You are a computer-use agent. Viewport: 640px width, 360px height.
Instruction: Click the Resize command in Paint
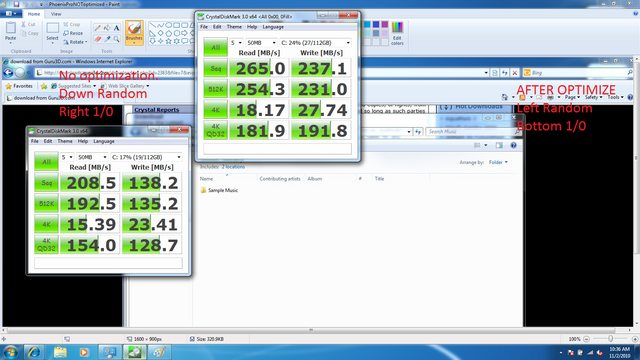click(73, 33)
